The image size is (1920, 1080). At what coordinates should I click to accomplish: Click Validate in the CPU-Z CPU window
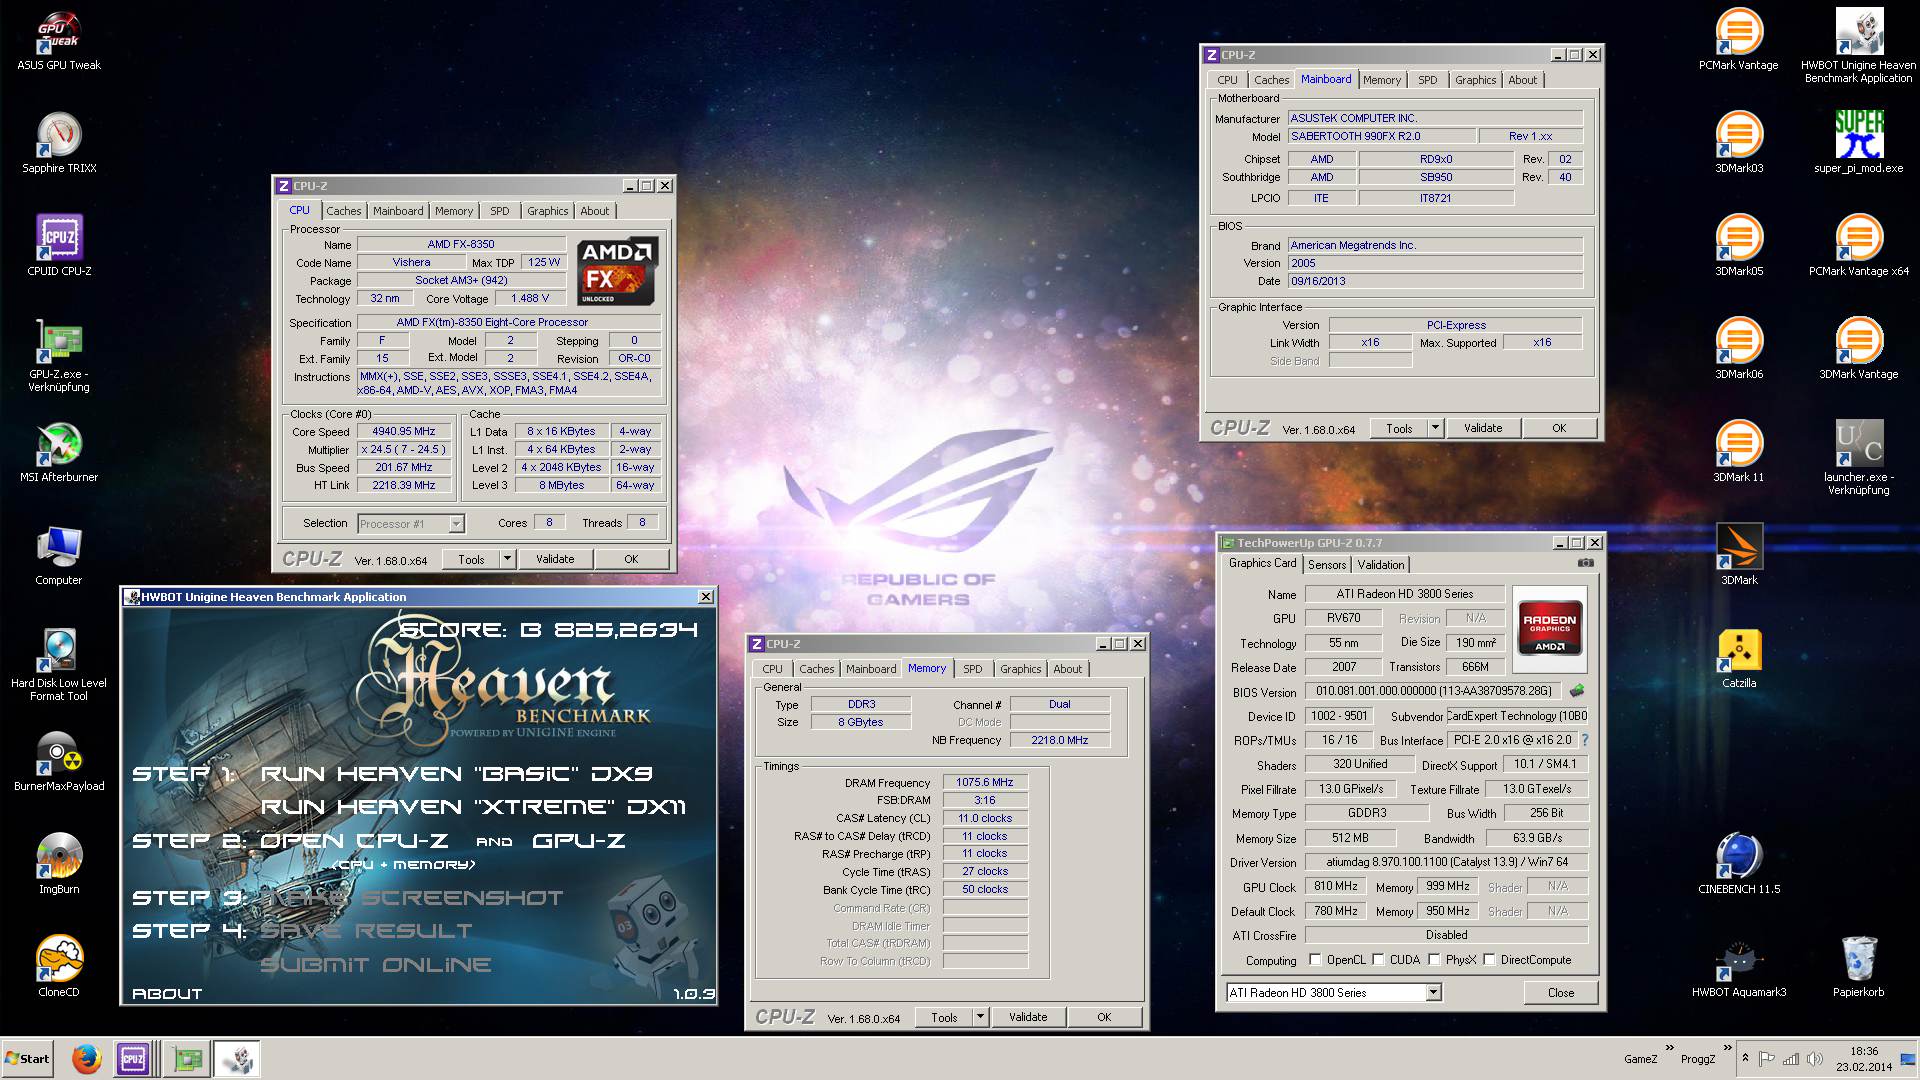tap(555, 559)
